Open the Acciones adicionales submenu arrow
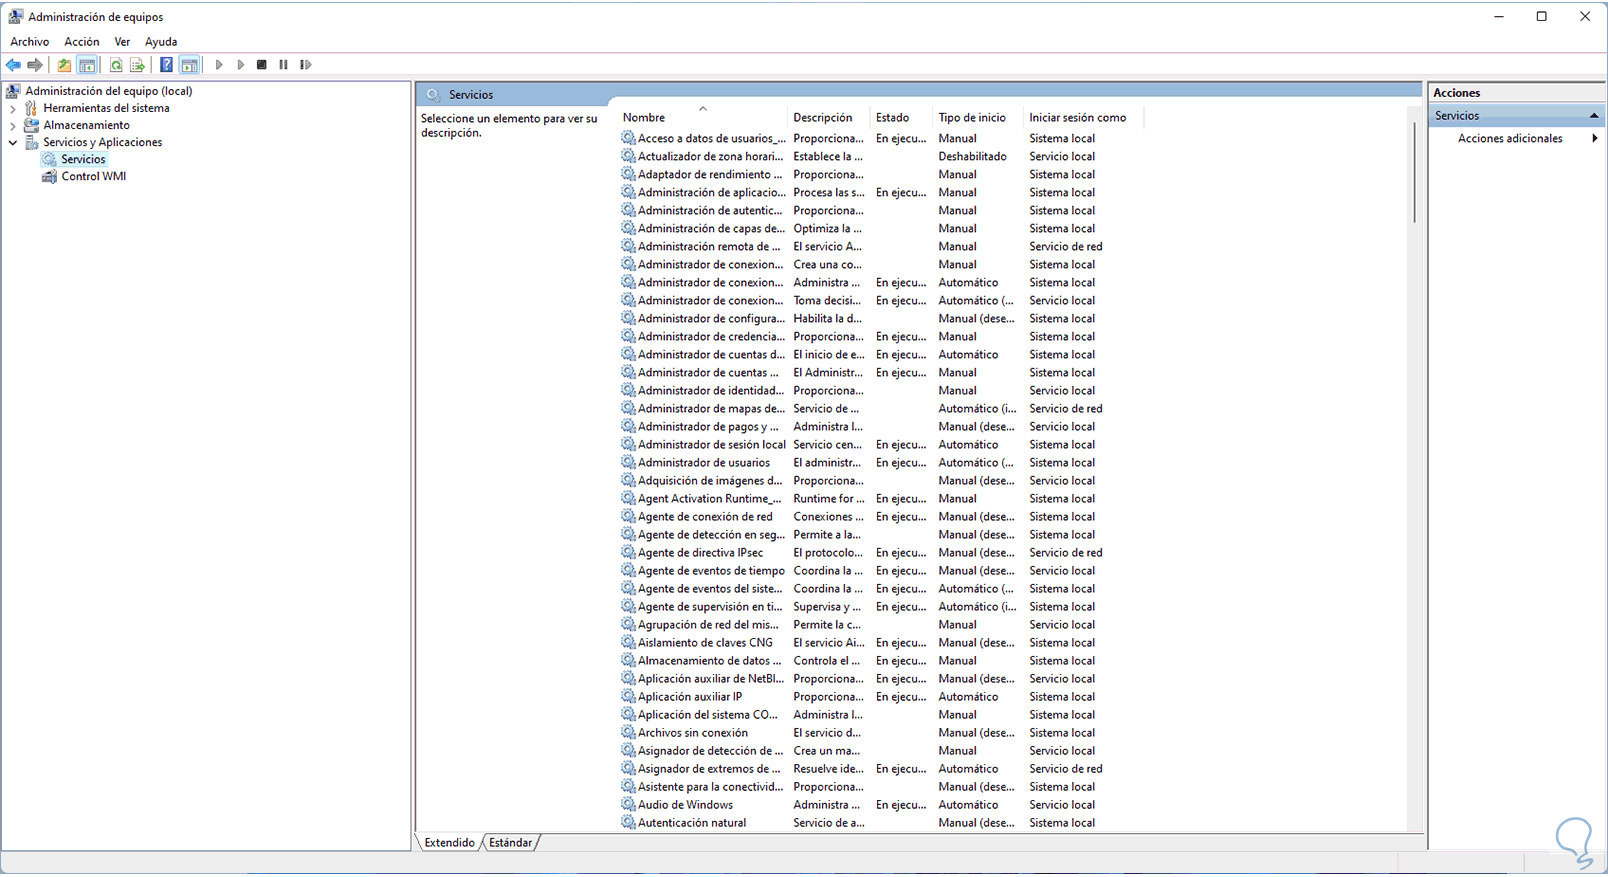1608x877 pixels. 1595,139
